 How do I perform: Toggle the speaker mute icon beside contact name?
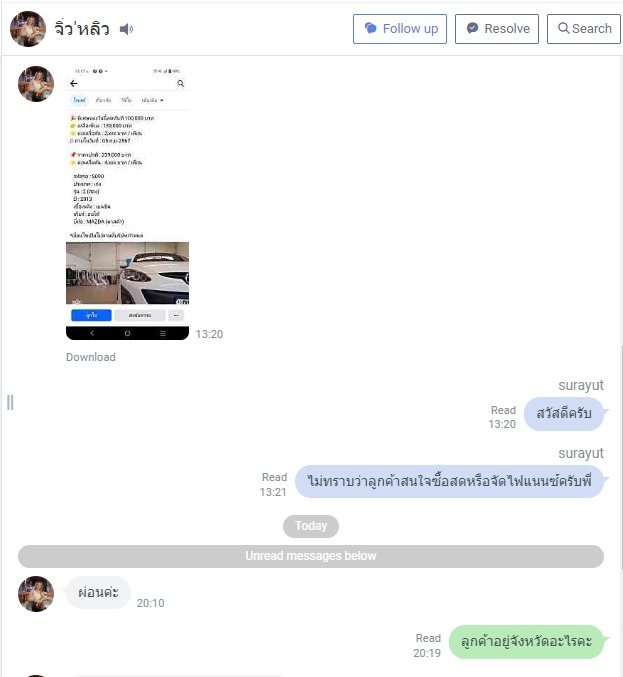pos(126,29)
